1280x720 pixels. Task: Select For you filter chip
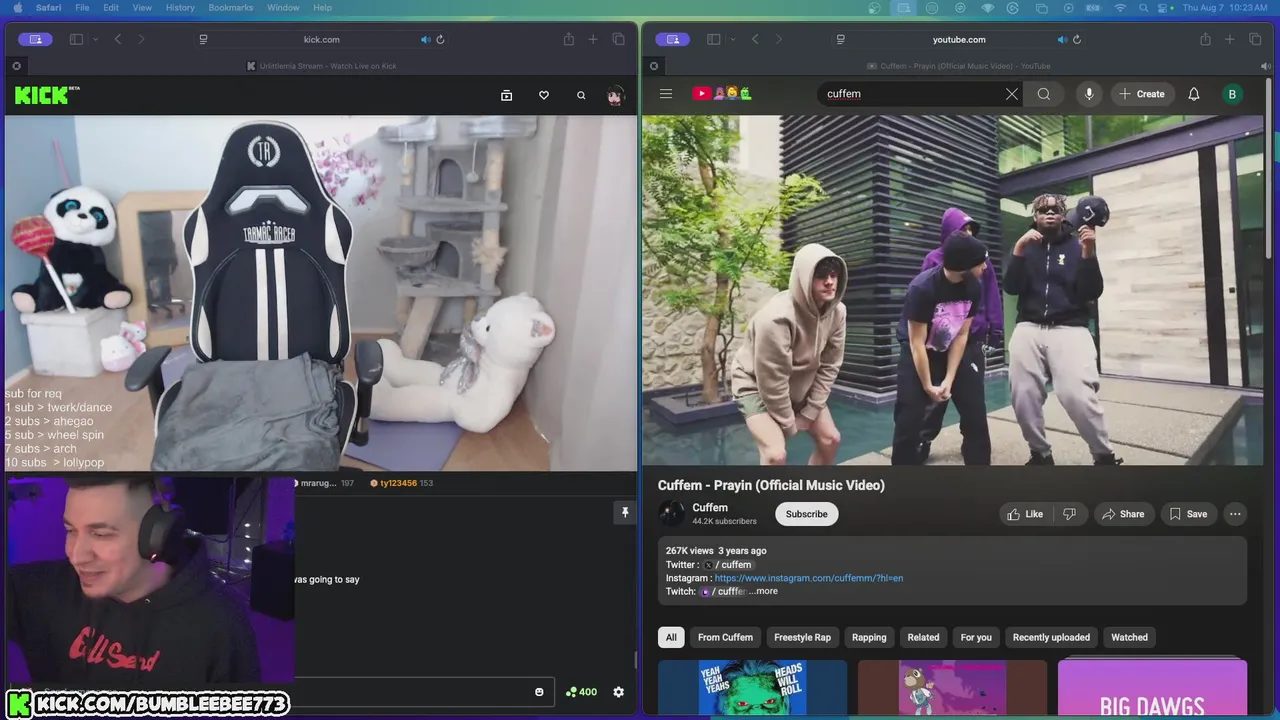click(976, 637)
